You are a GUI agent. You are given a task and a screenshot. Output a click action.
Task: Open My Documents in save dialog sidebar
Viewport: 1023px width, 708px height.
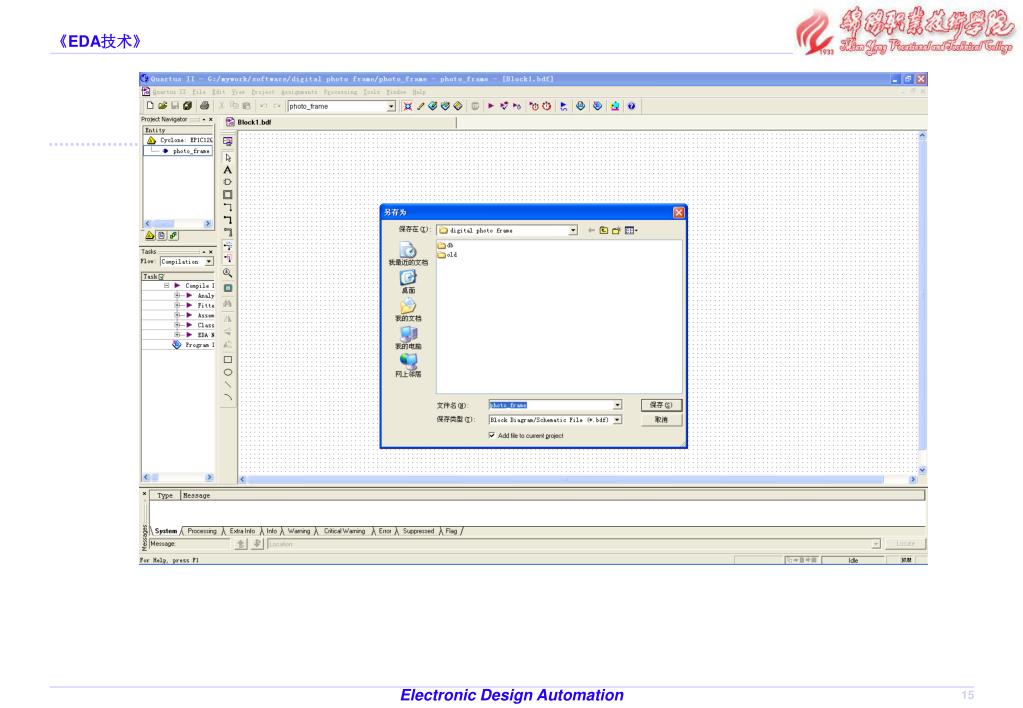(x=408, y=309)
